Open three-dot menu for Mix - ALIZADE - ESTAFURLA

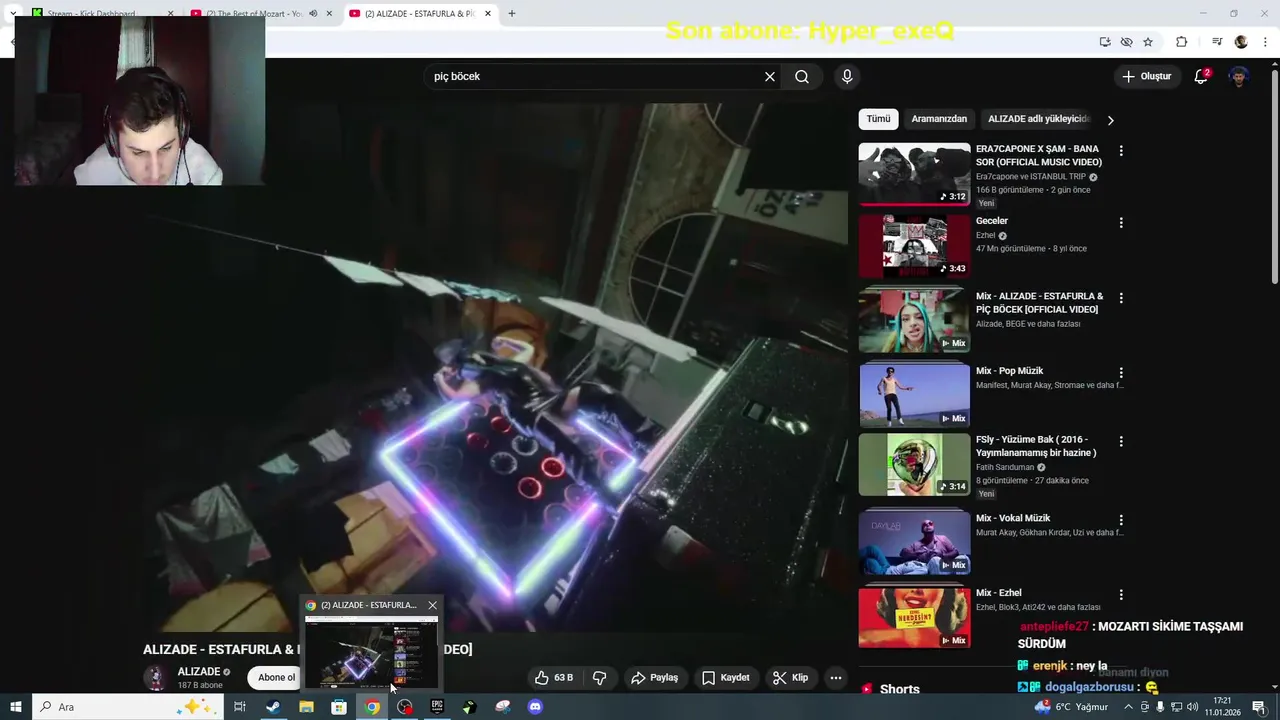click(x=1121, y=298)
